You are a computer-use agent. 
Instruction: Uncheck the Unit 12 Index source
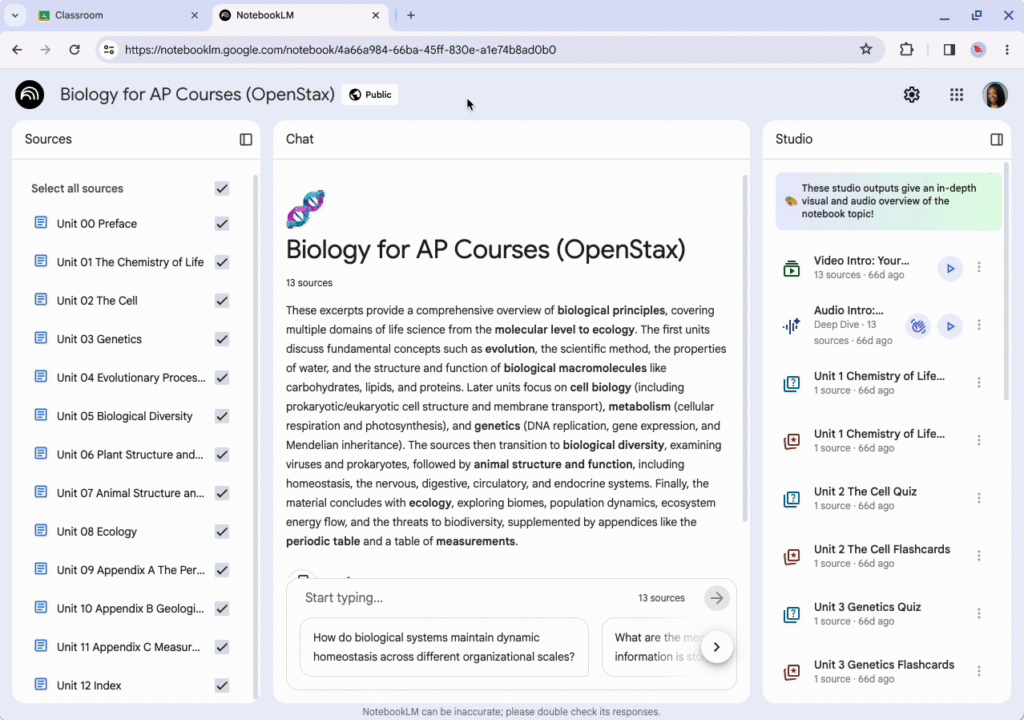pos(222,685)
